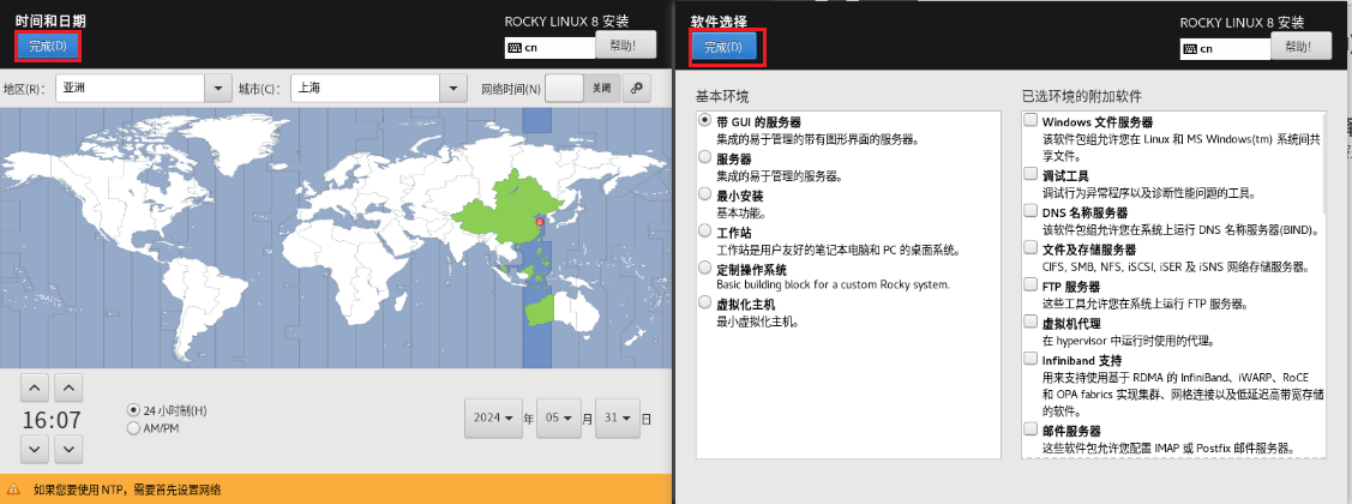Select 带 GUI 的服务器 base environment
Screen dimensions: 1352x504
[x=706, y=119]
